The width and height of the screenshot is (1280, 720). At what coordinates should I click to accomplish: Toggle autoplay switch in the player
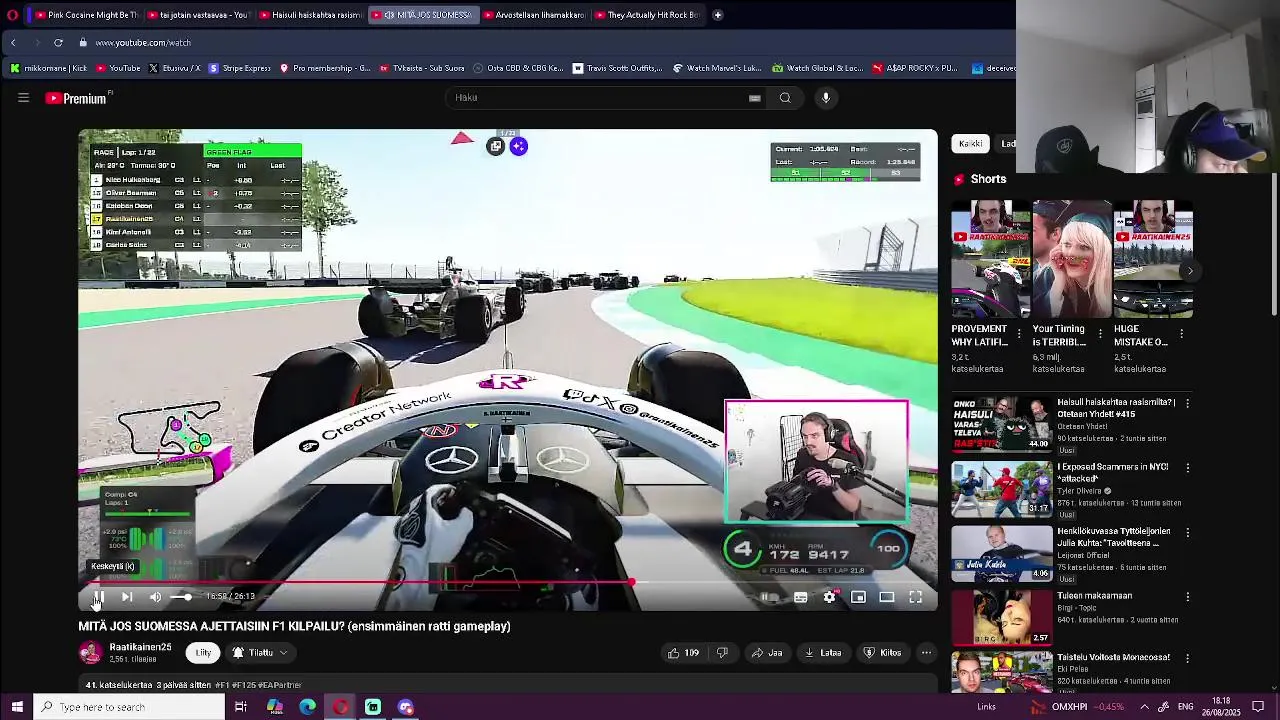coord(770,597)
